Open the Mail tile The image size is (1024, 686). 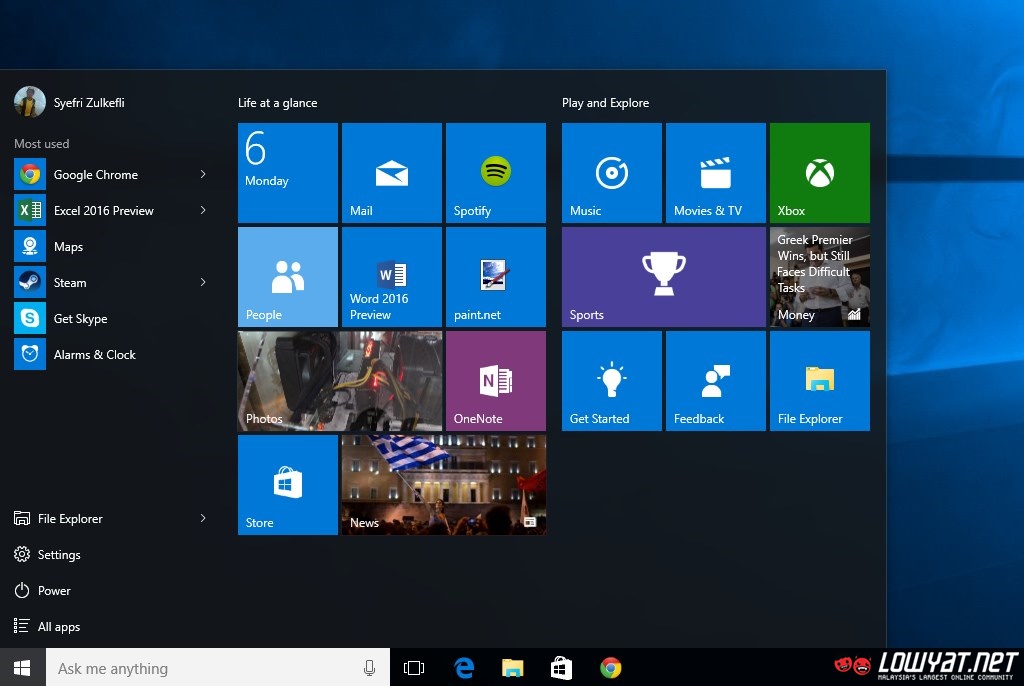[391, 173]
